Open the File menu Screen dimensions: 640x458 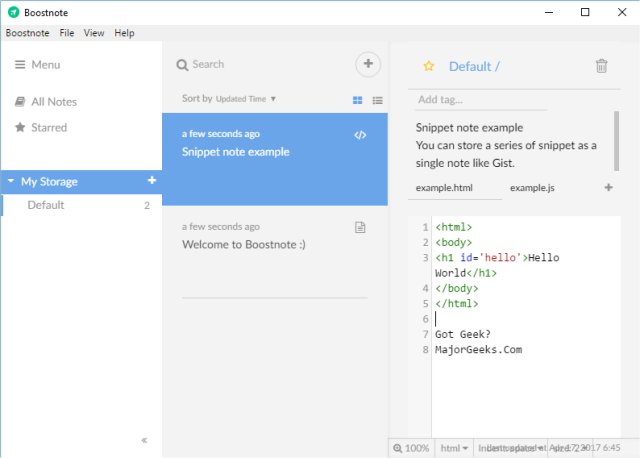tap(67, 33)
